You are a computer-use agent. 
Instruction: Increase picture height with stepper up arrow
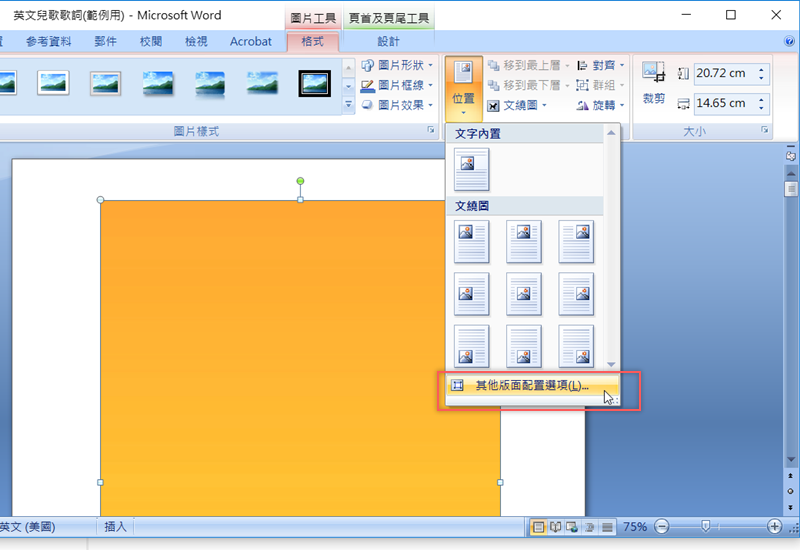761,69
